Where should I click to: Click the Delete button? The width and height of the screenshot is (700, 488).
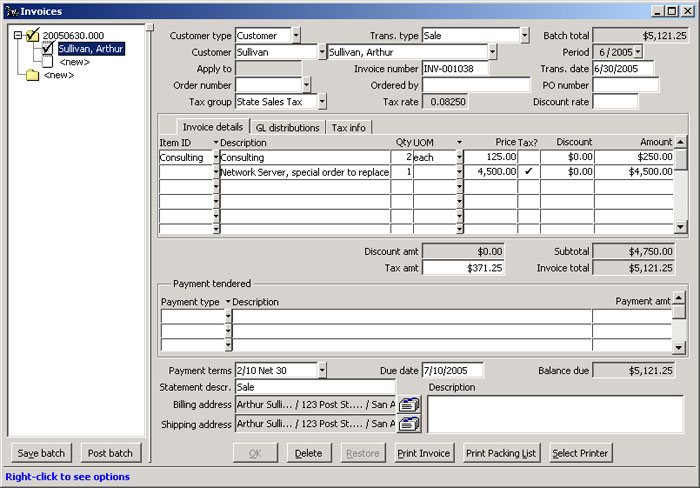308,453
